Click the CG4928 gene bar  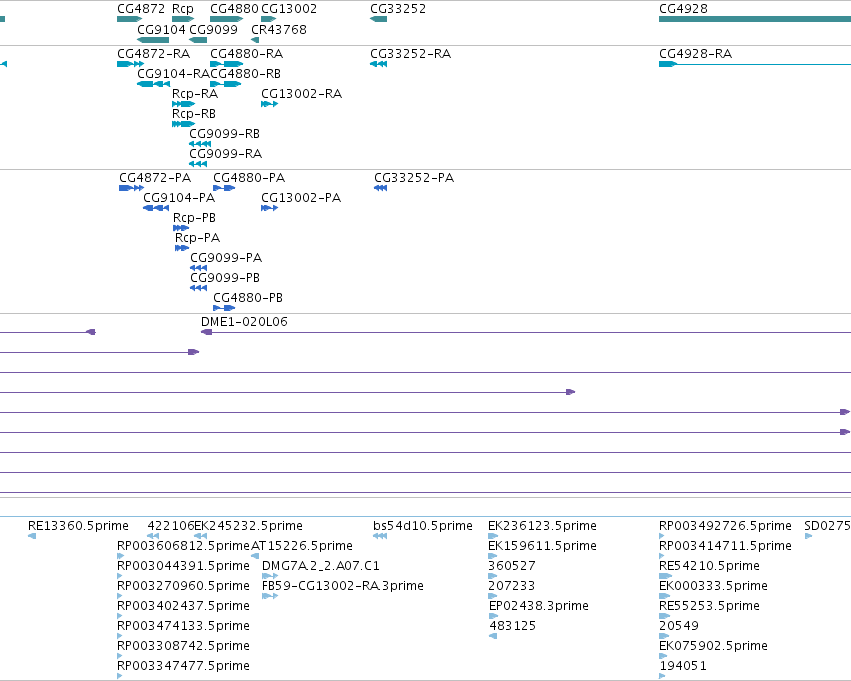(755, 19)
